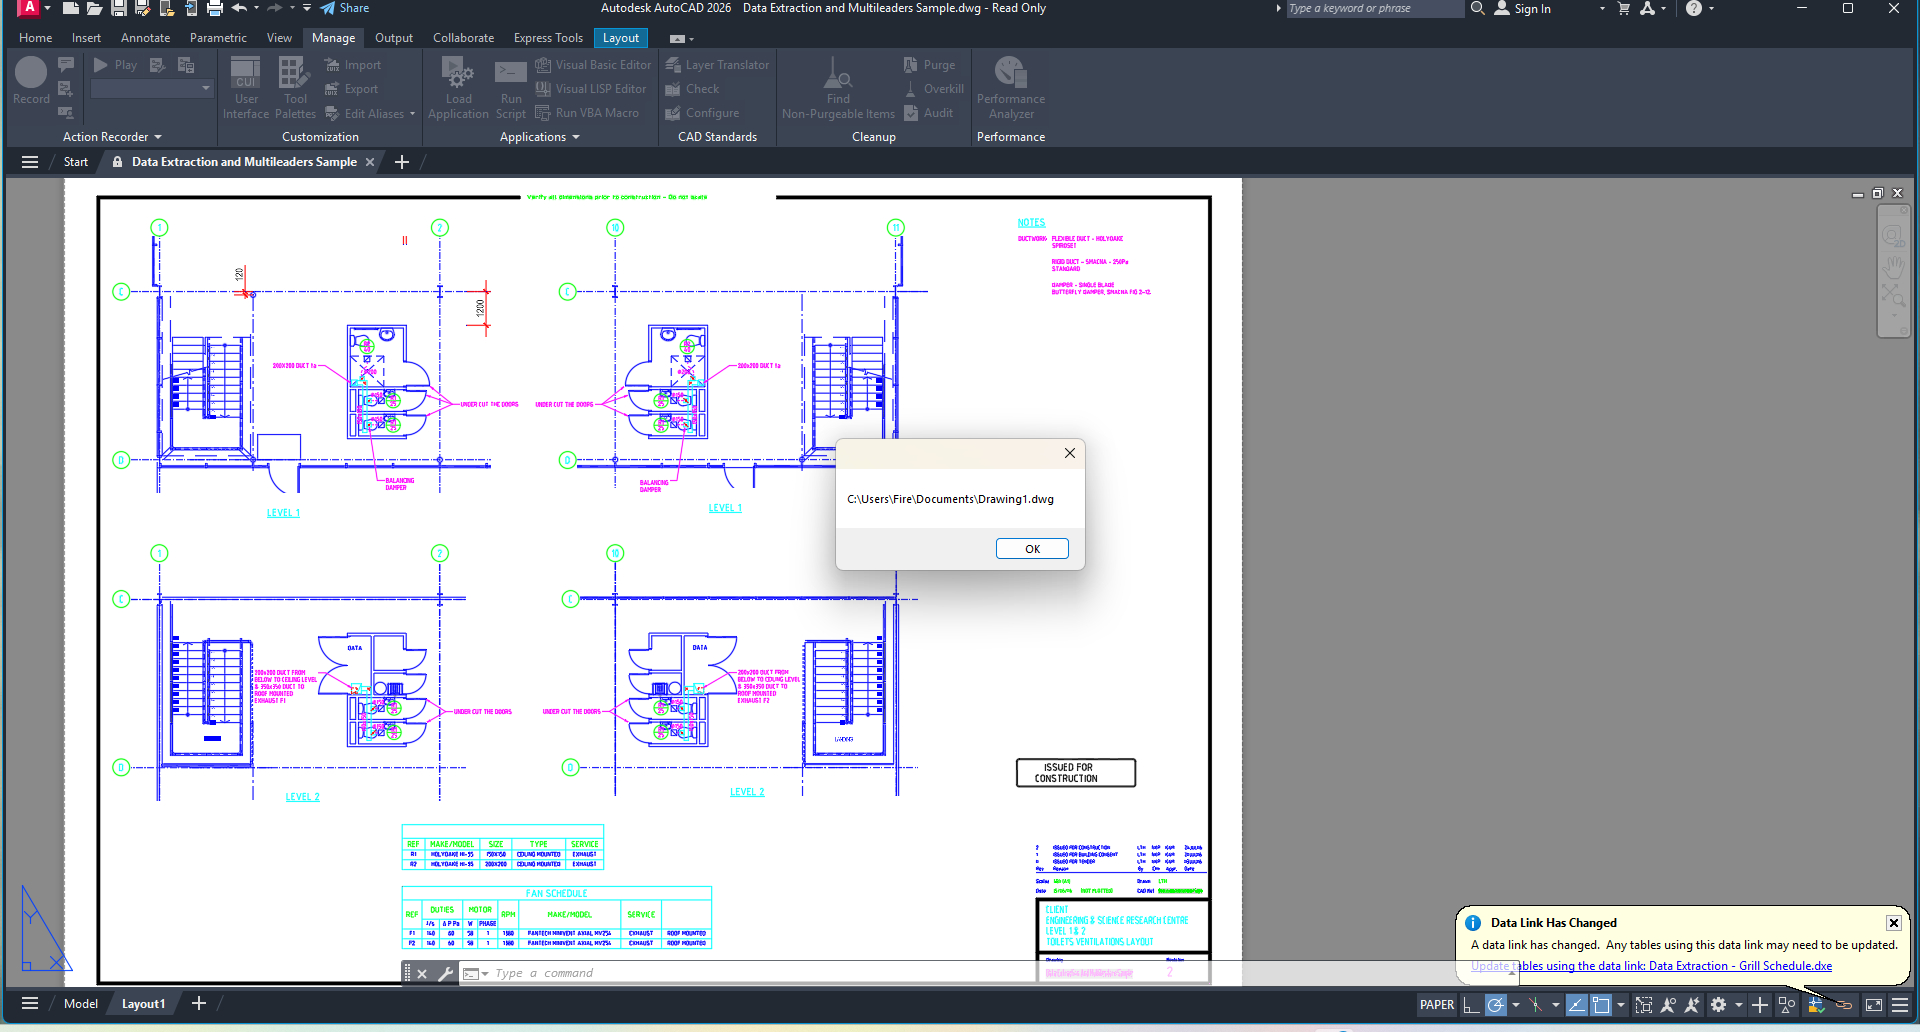Toggle Isometric Drafting in the status bar
1920x1032 pixels.
point(1536,1005)
